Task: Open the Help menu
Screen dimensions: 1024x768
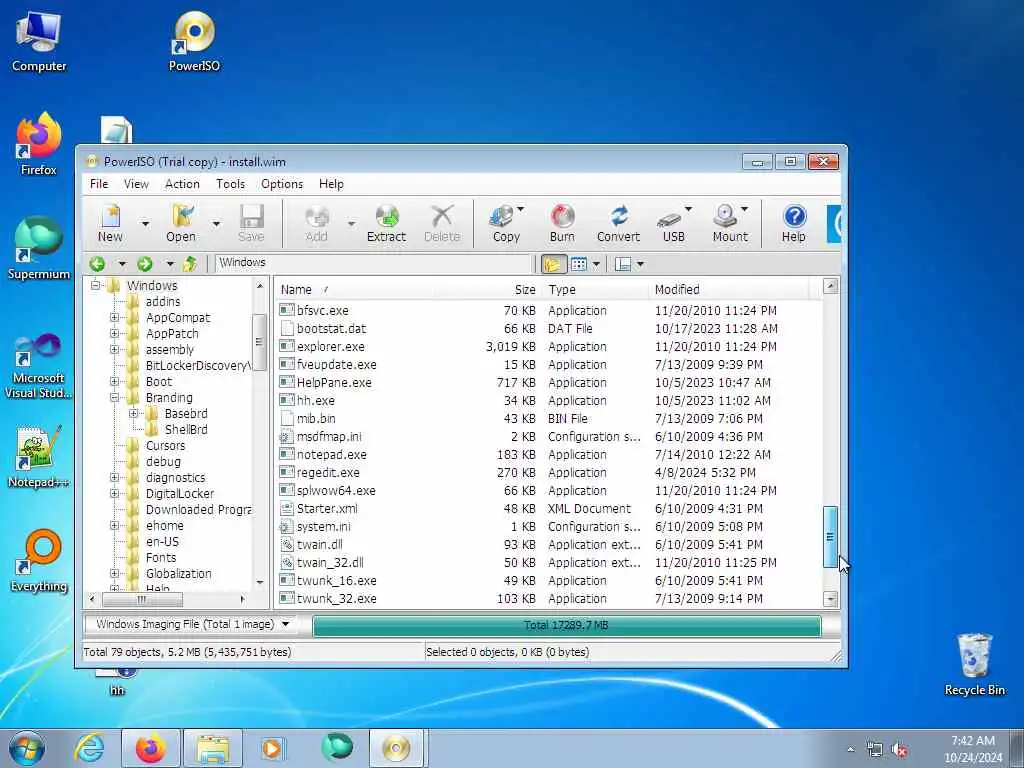Action: (x=331, y=184)
